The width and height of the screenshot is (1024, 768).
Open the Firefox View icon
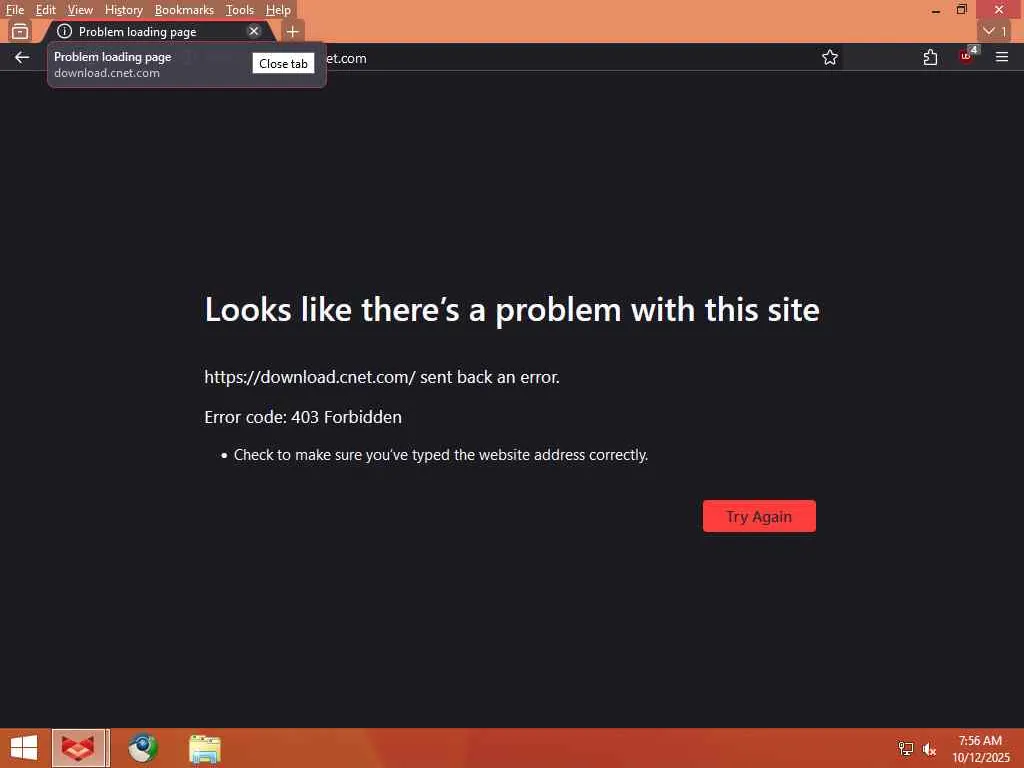20,31
